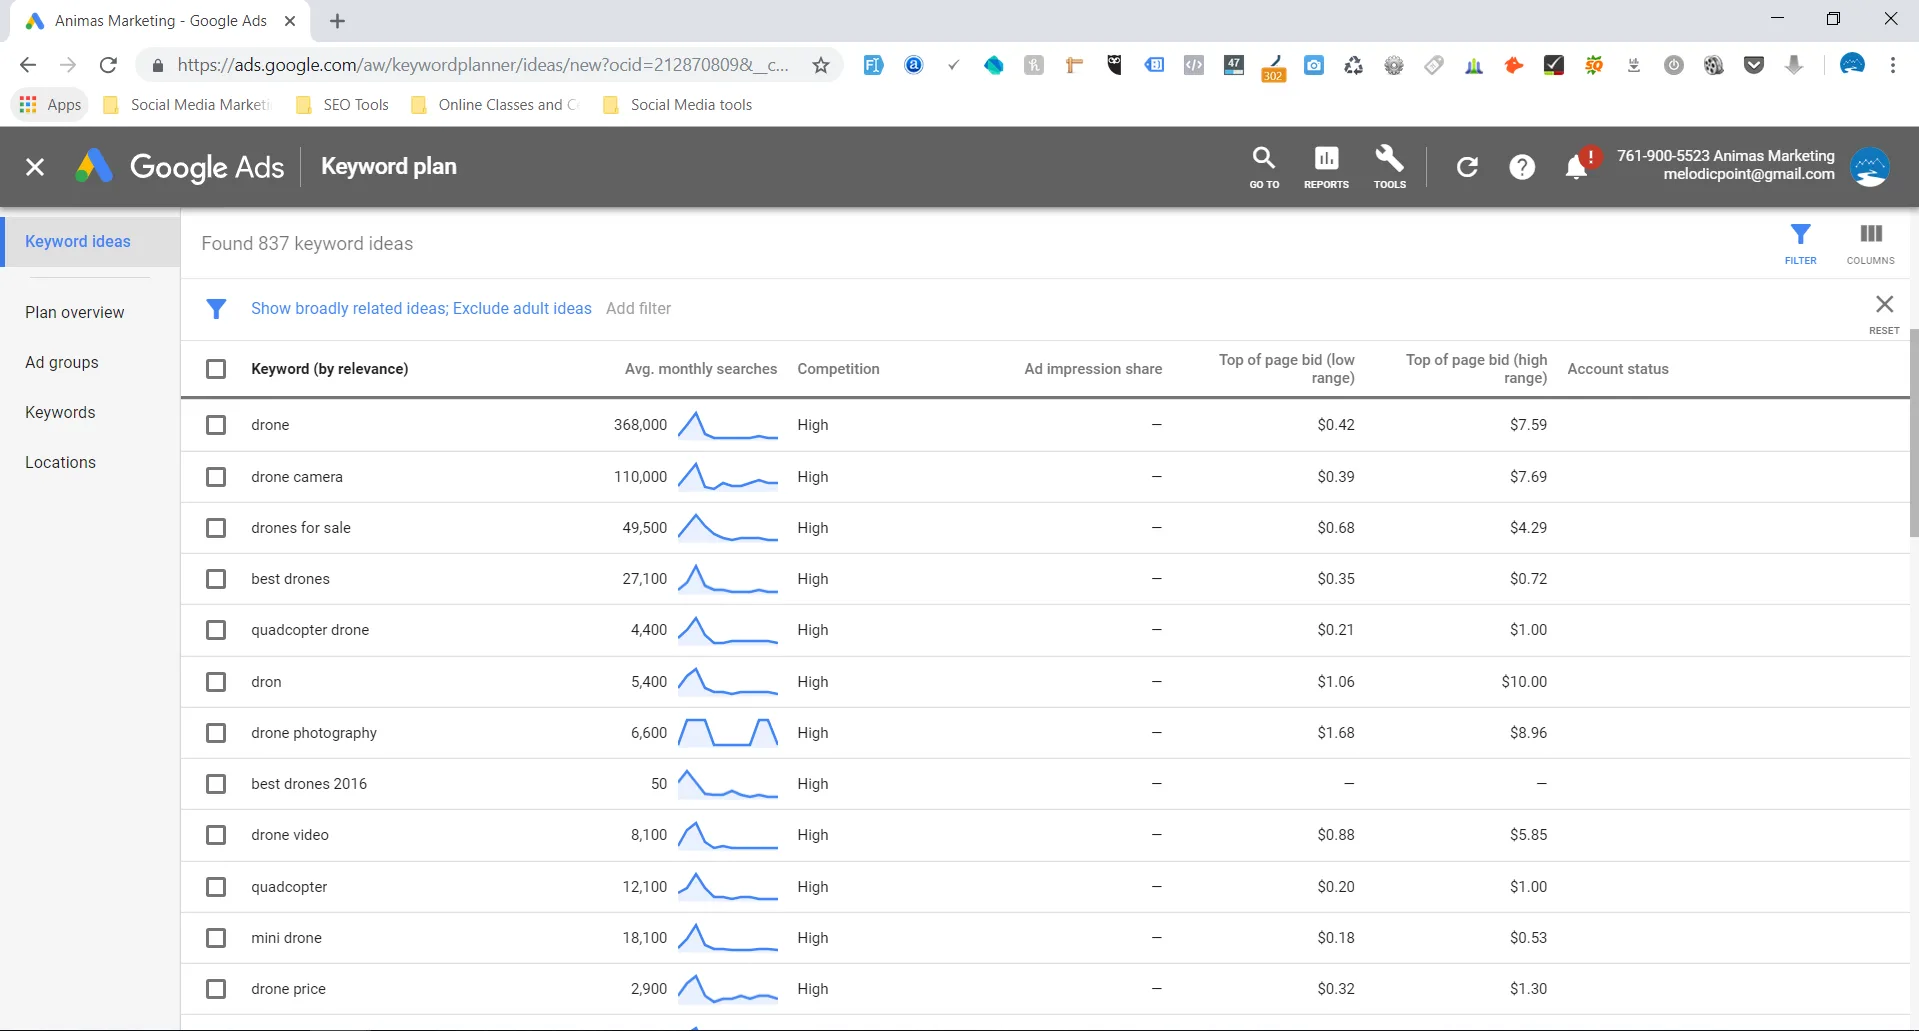The width and height of the screenshot is (1919, 1031).
Task: Select all keywords with the header checkbox
Action: click(216, 369)
